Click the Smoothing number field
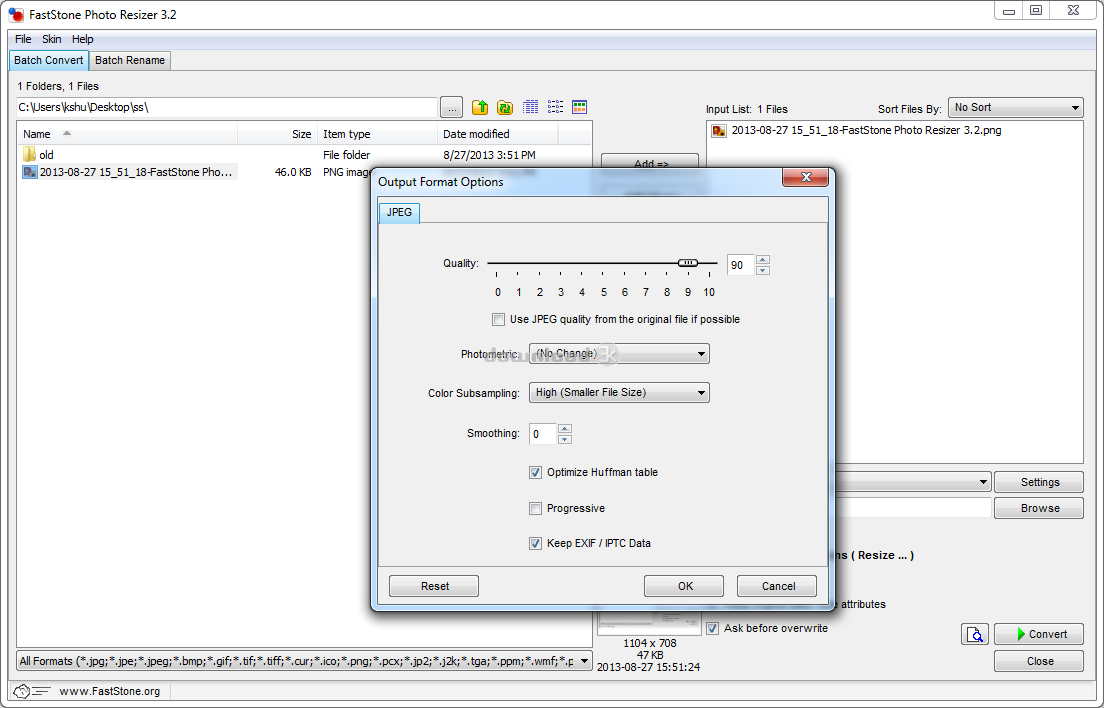1104x708 pixels. coord(543,434)
